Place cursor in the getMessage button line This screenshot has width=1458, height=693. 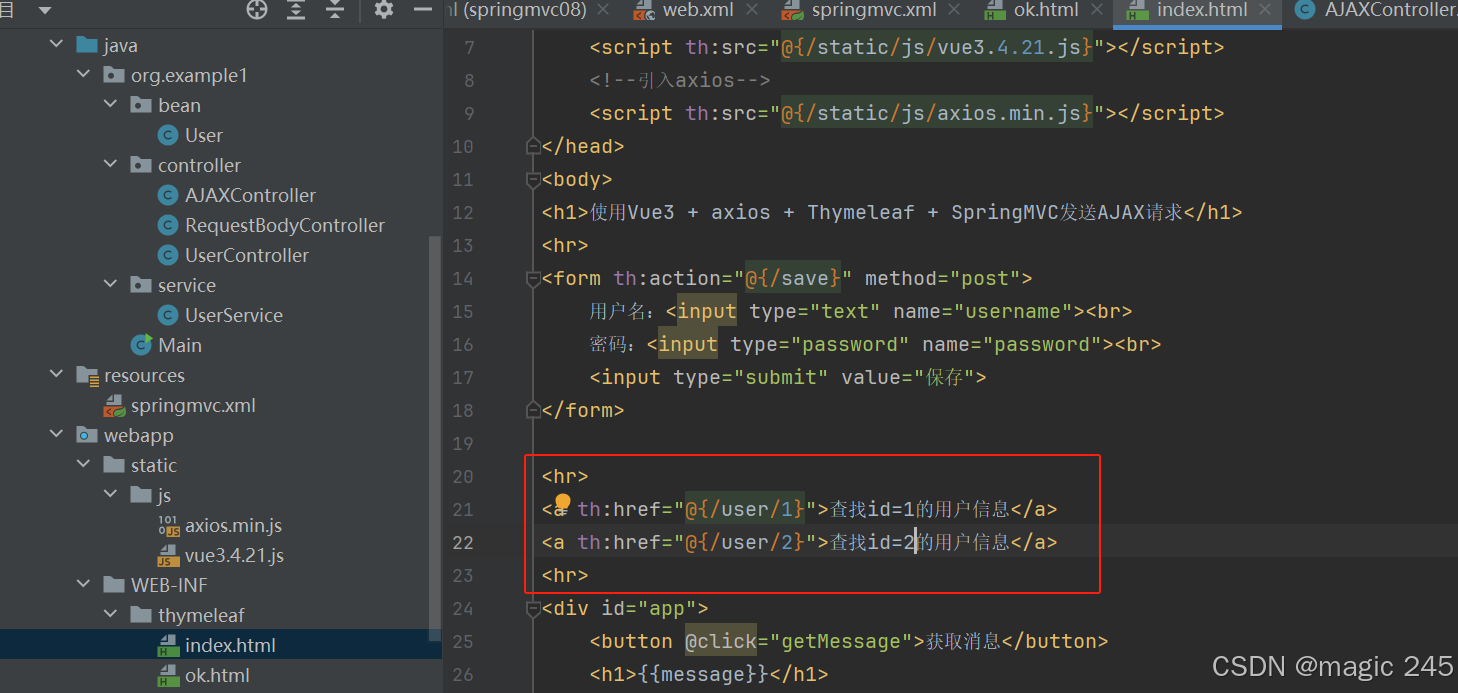pyautogui.click(x=849, y=641)
